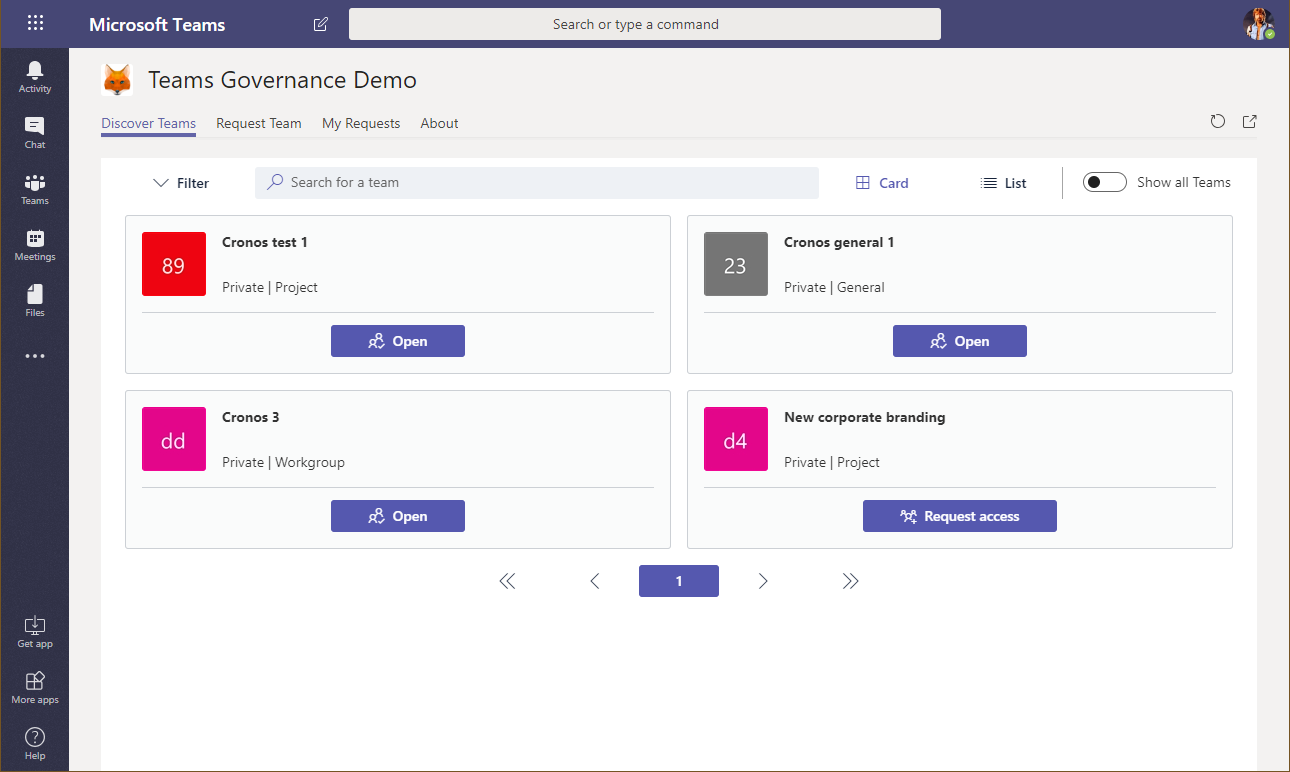The height and width of the screenshot is (772, 1290).
Task: Open the Cronos general 1 team
Action: (960, 341)
